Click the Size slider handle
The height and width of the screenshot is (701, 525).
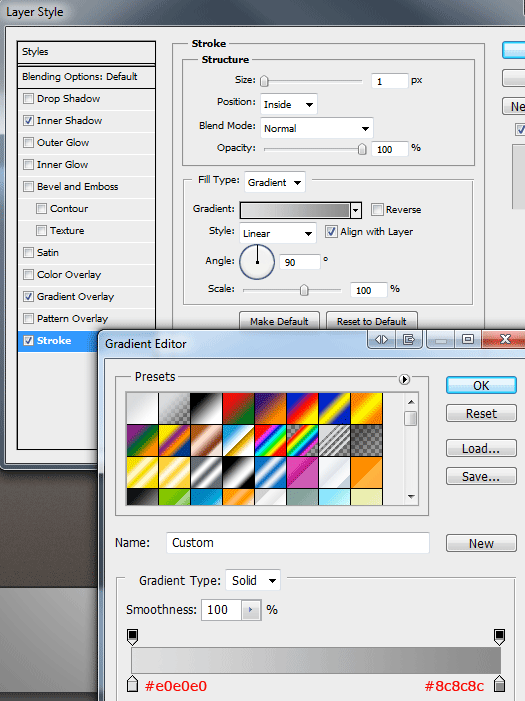click(264, 81)
